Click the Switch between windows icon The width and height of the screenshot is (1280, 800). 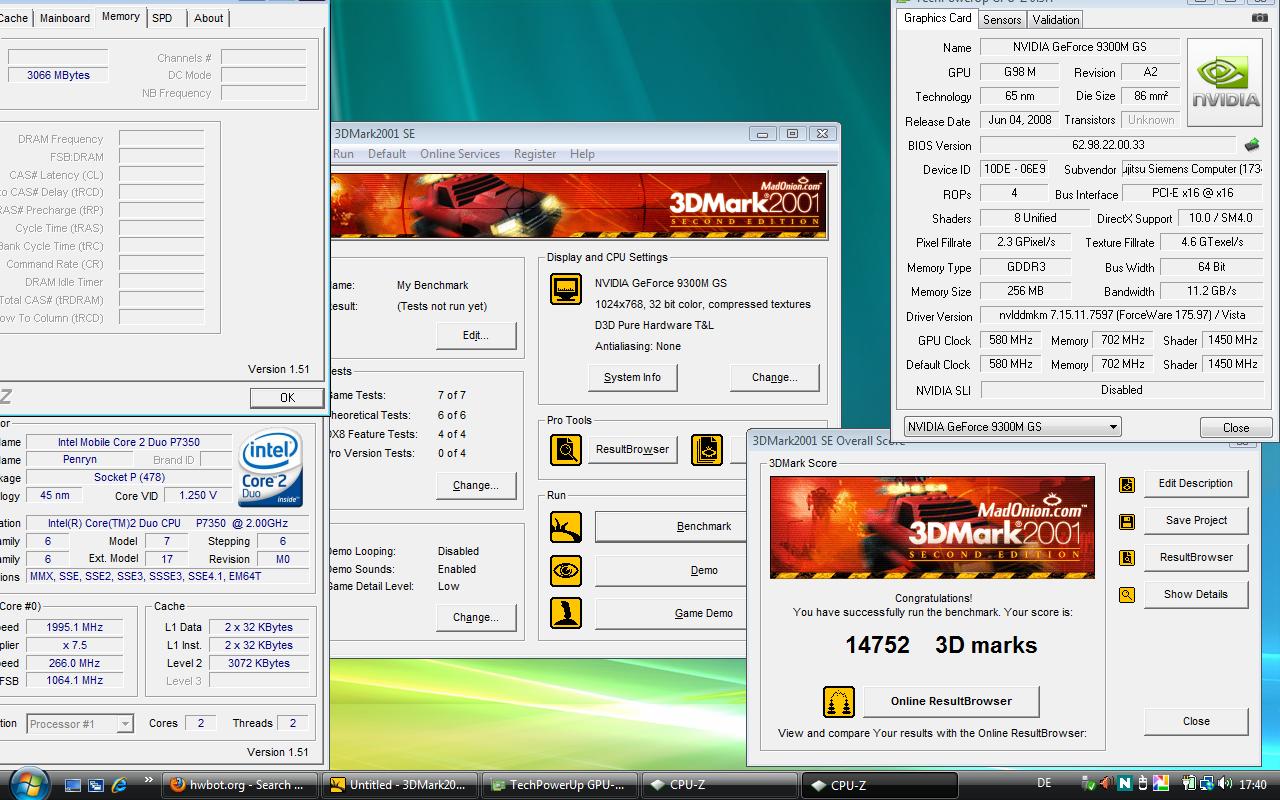coord(96,785)
